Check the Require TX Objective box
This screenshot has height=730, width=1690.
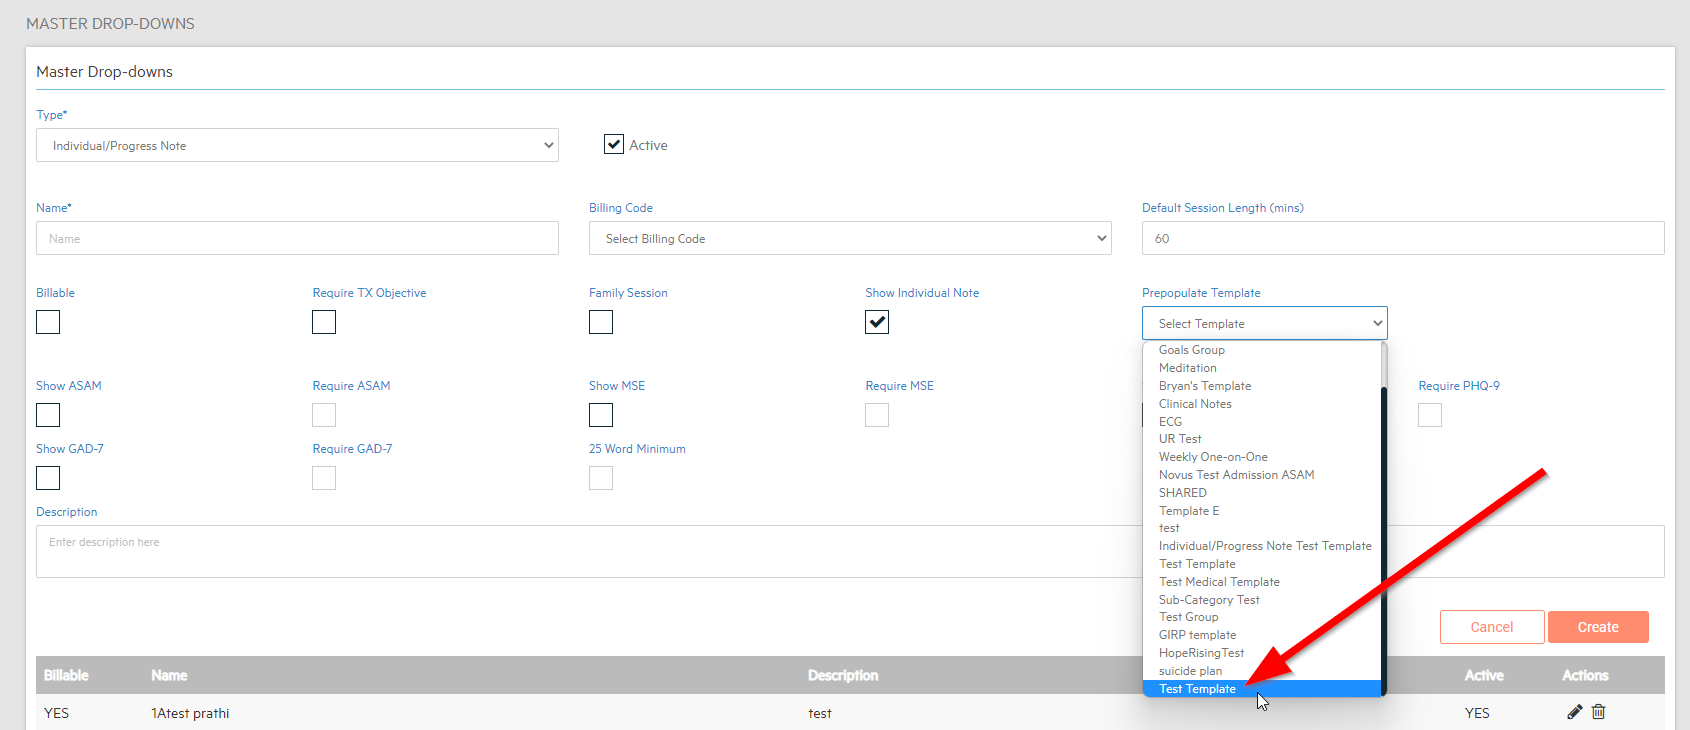pos(324,322)
